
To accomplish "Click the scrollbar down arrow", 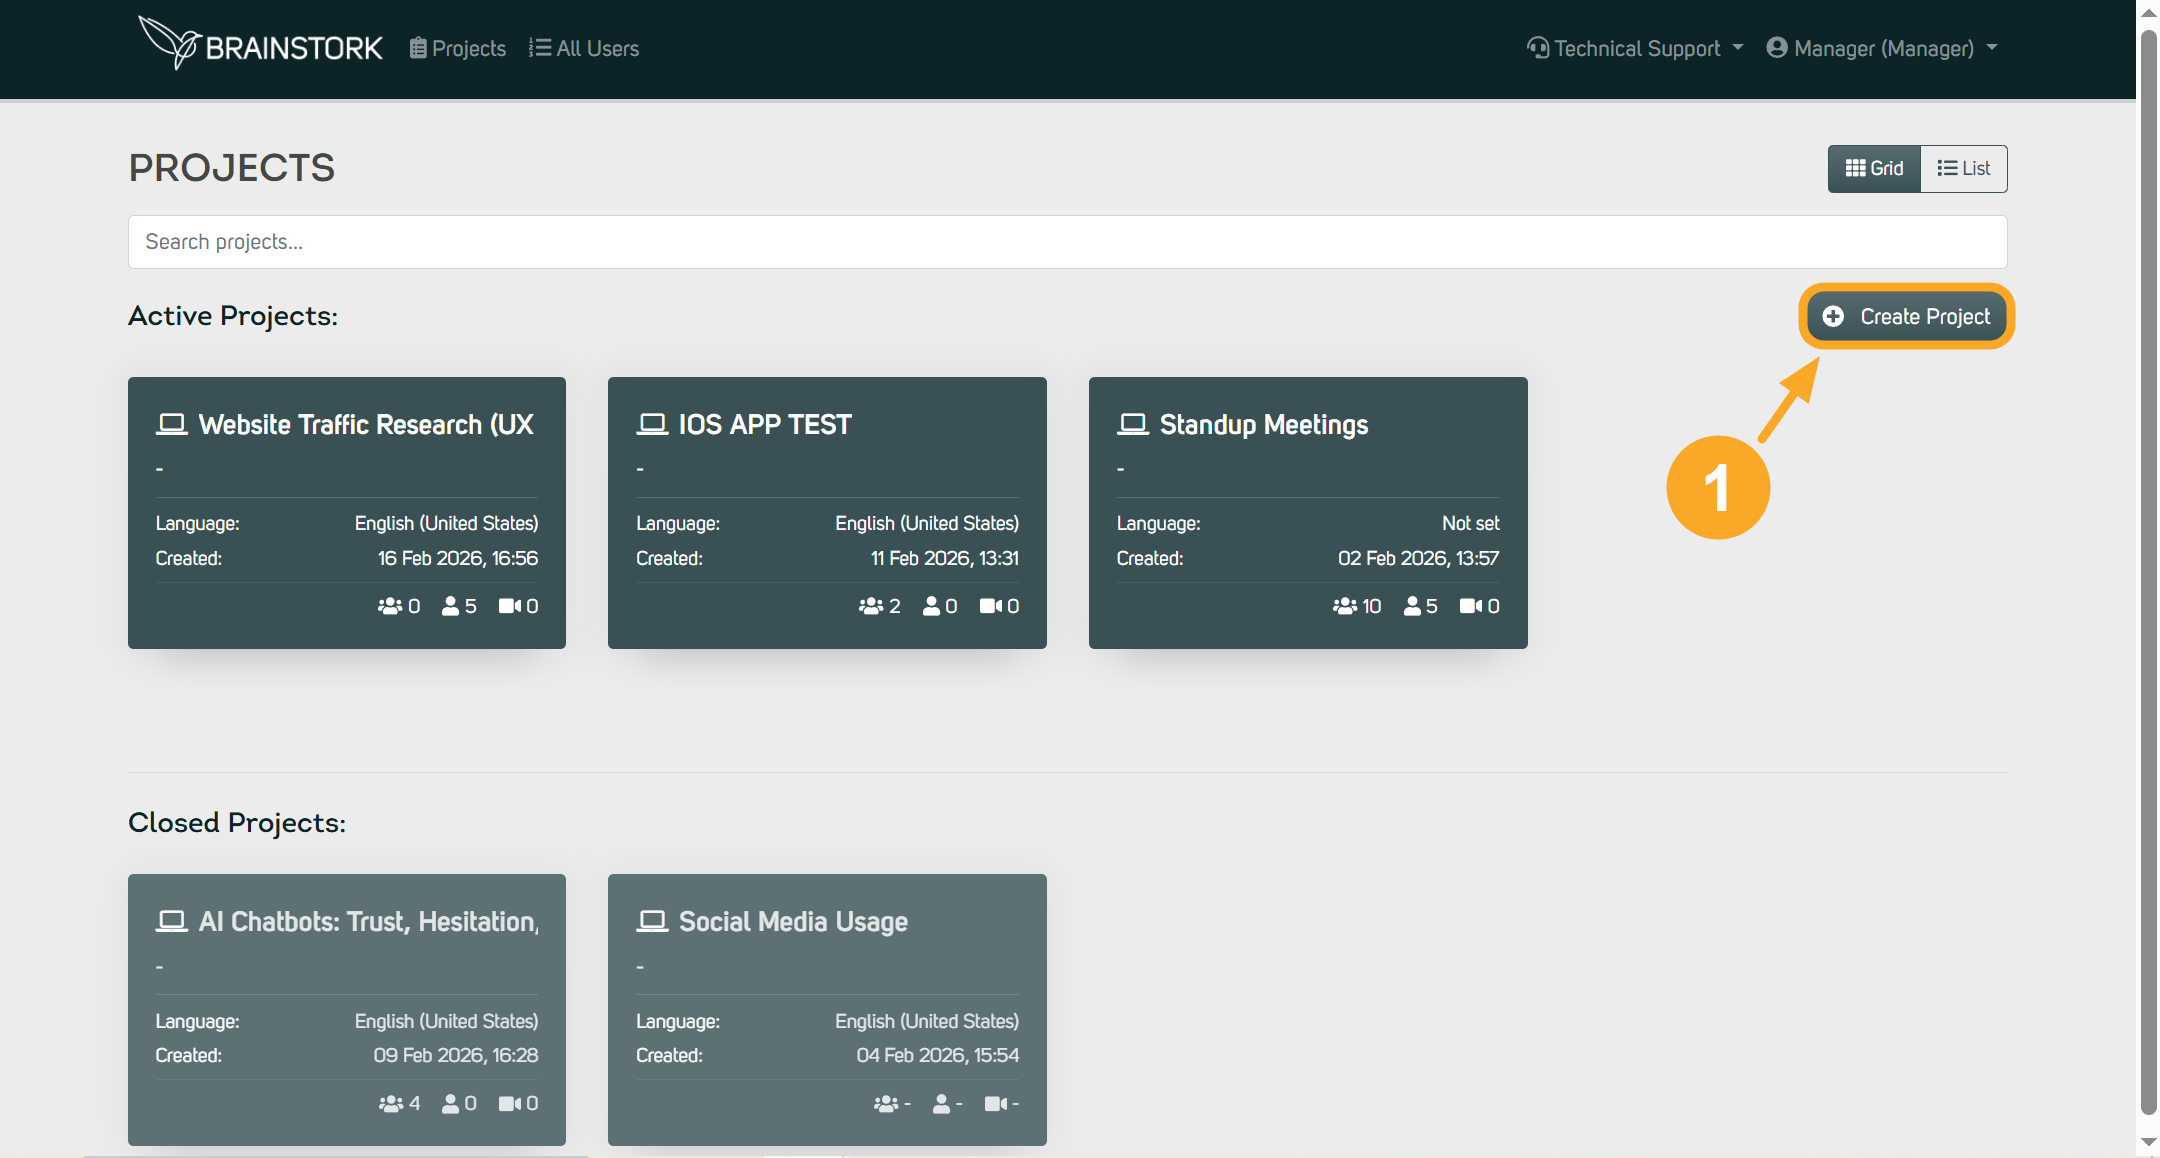I will (2147, 1141).
